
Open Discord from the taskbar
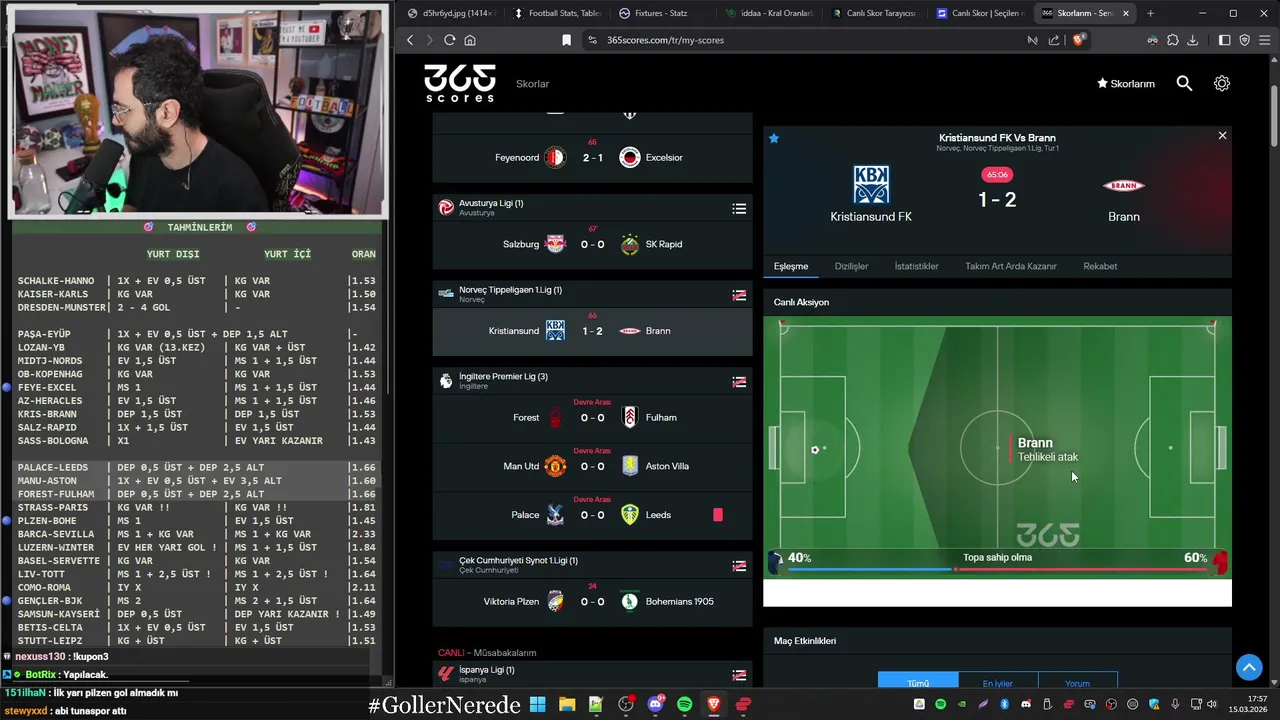tap(655, 704)
